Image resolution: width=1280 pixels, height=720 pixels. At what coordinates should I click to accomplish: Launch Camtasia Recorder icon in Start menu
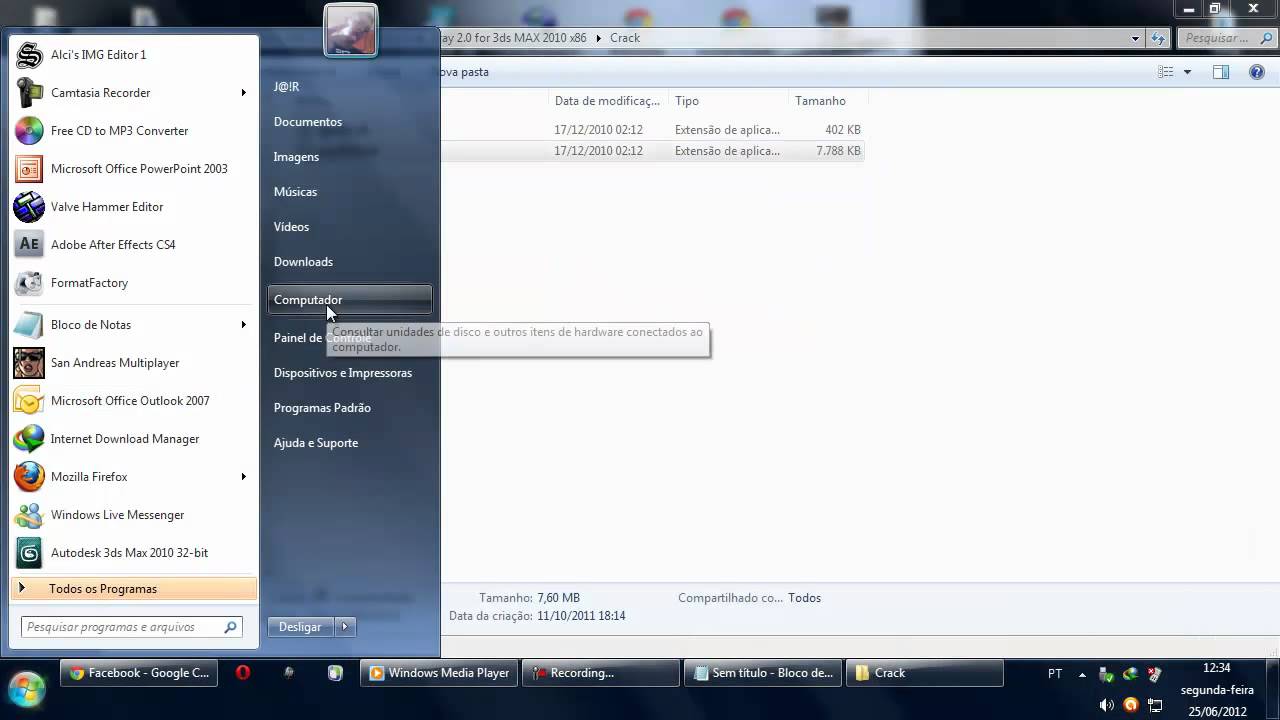(x=29, y=93)
